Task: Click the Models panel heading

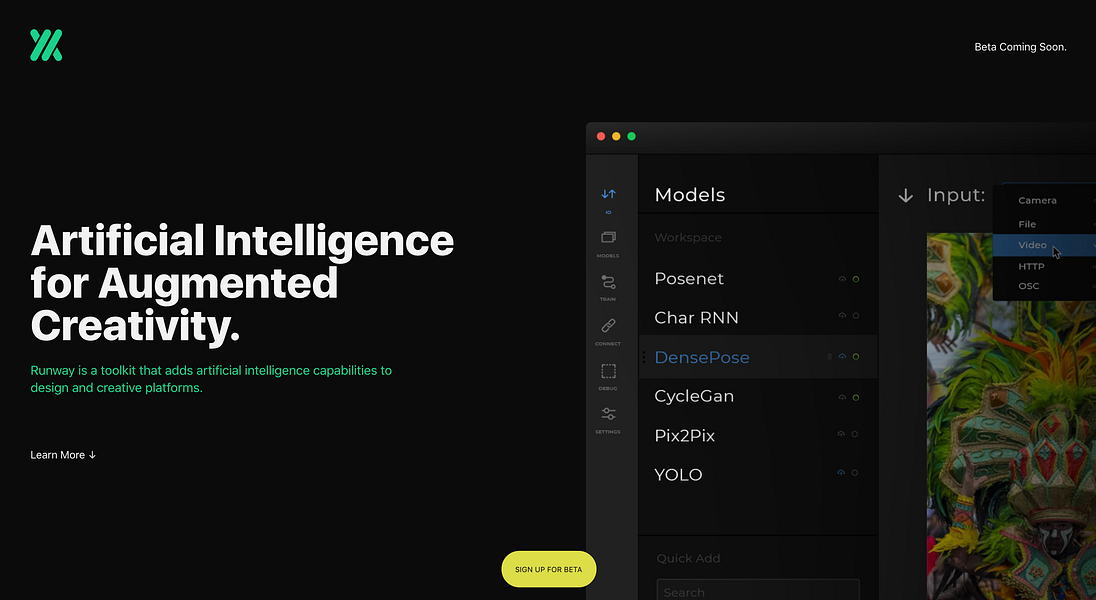Action: (x=690, y=194)
